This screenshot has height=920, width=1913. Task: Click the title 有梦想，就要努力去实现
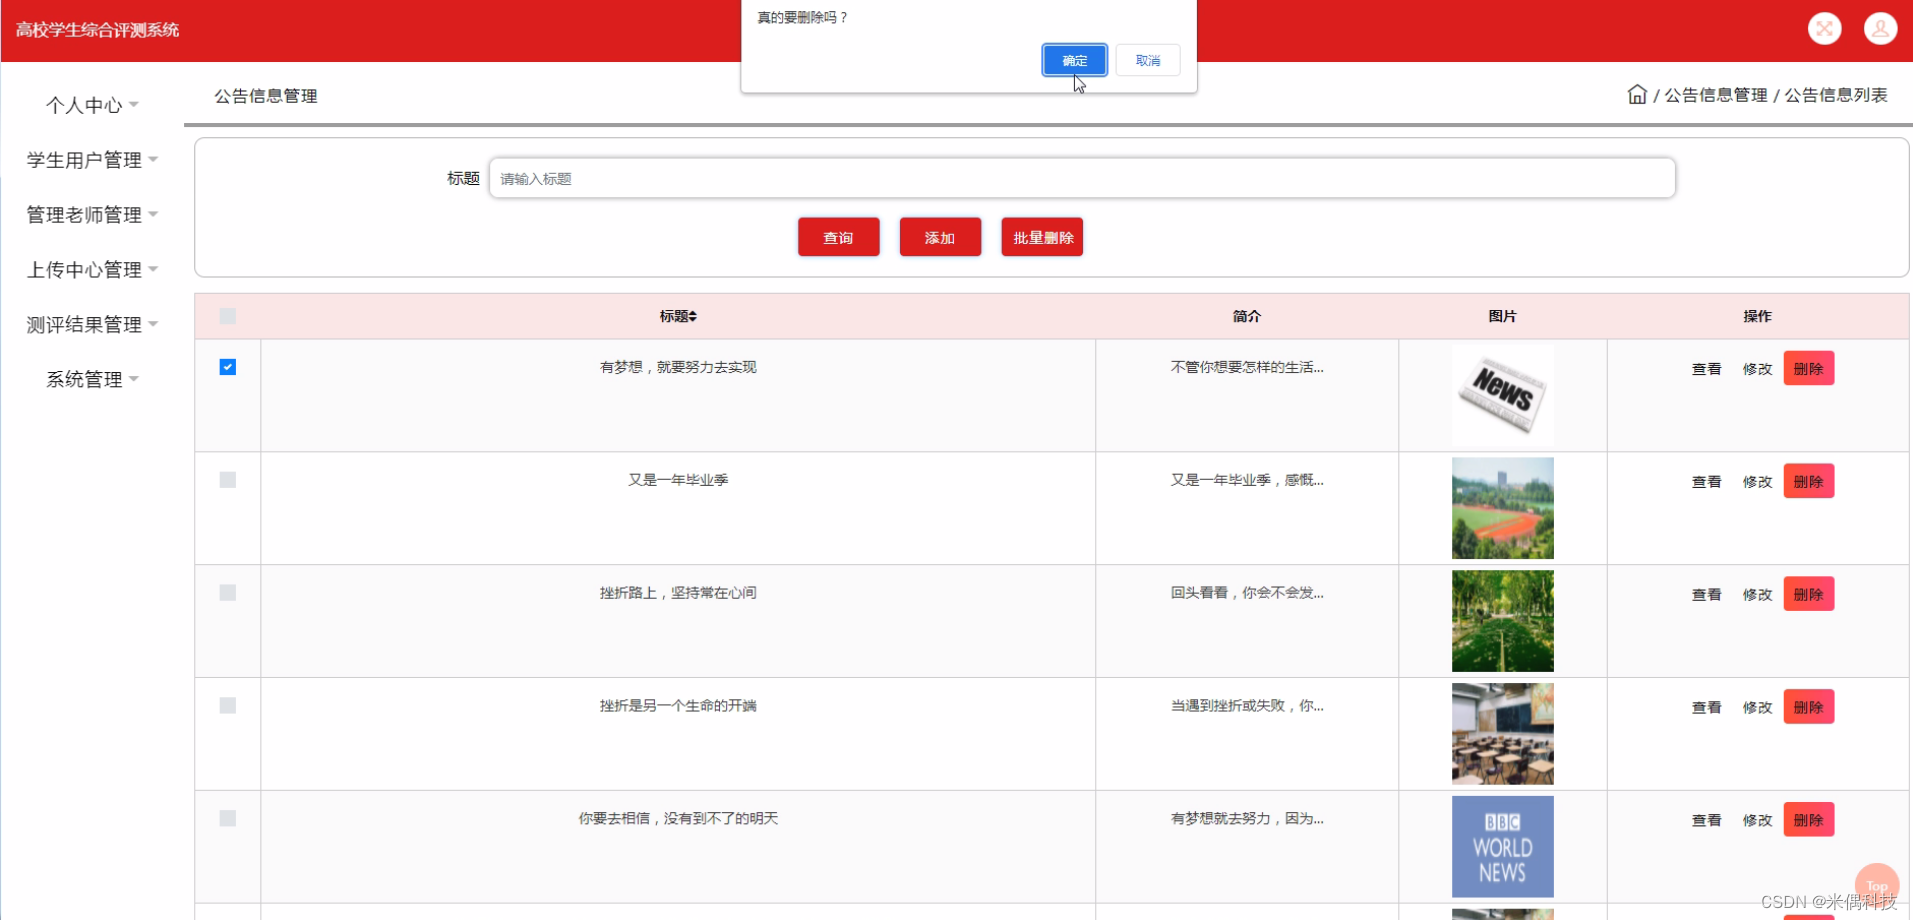pos(678,367)
